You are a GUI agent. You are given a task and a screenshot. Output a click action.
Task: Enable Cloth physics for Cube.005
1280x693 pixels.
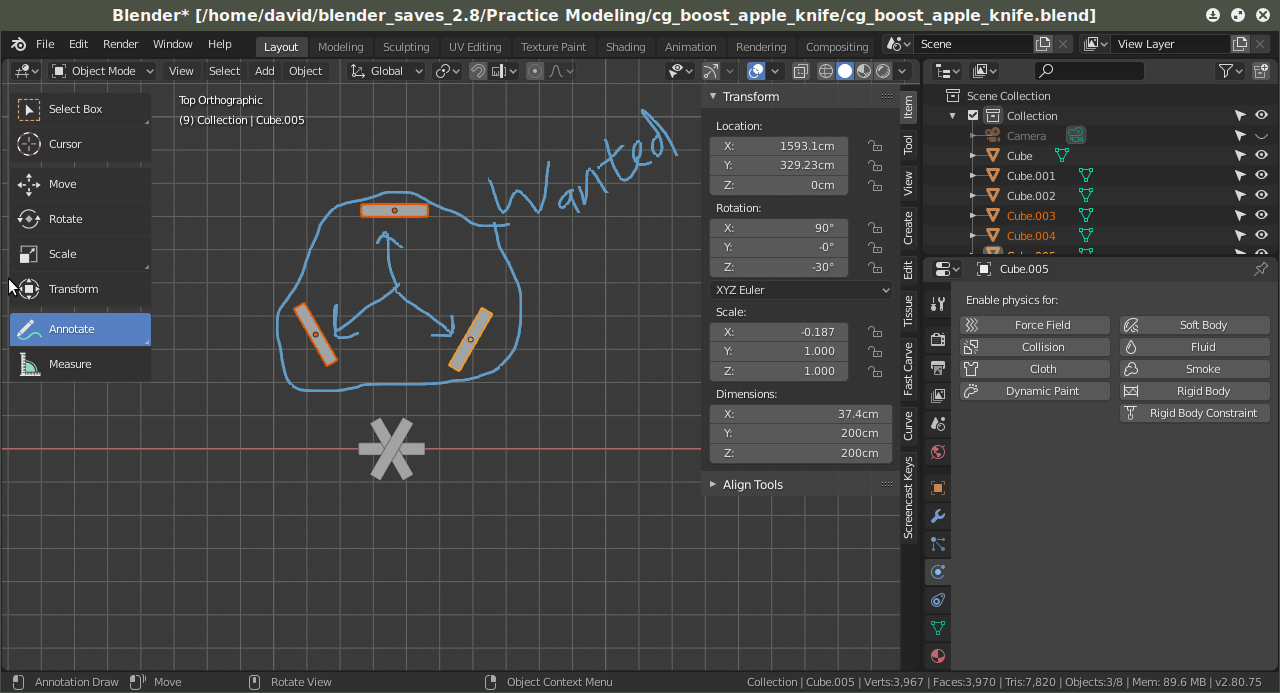click(1034, 368)
